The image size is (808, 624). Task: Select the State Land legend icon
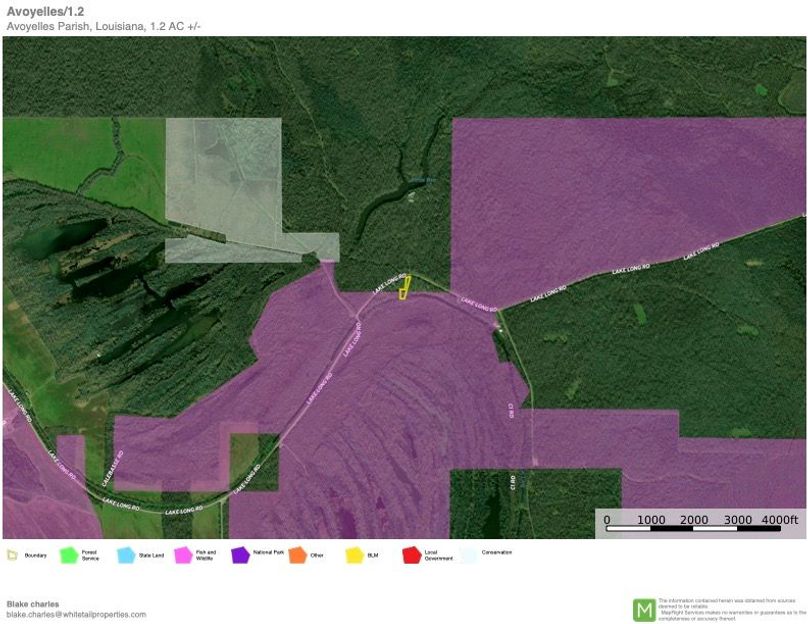pyautogui.click(x=124, y=552)
